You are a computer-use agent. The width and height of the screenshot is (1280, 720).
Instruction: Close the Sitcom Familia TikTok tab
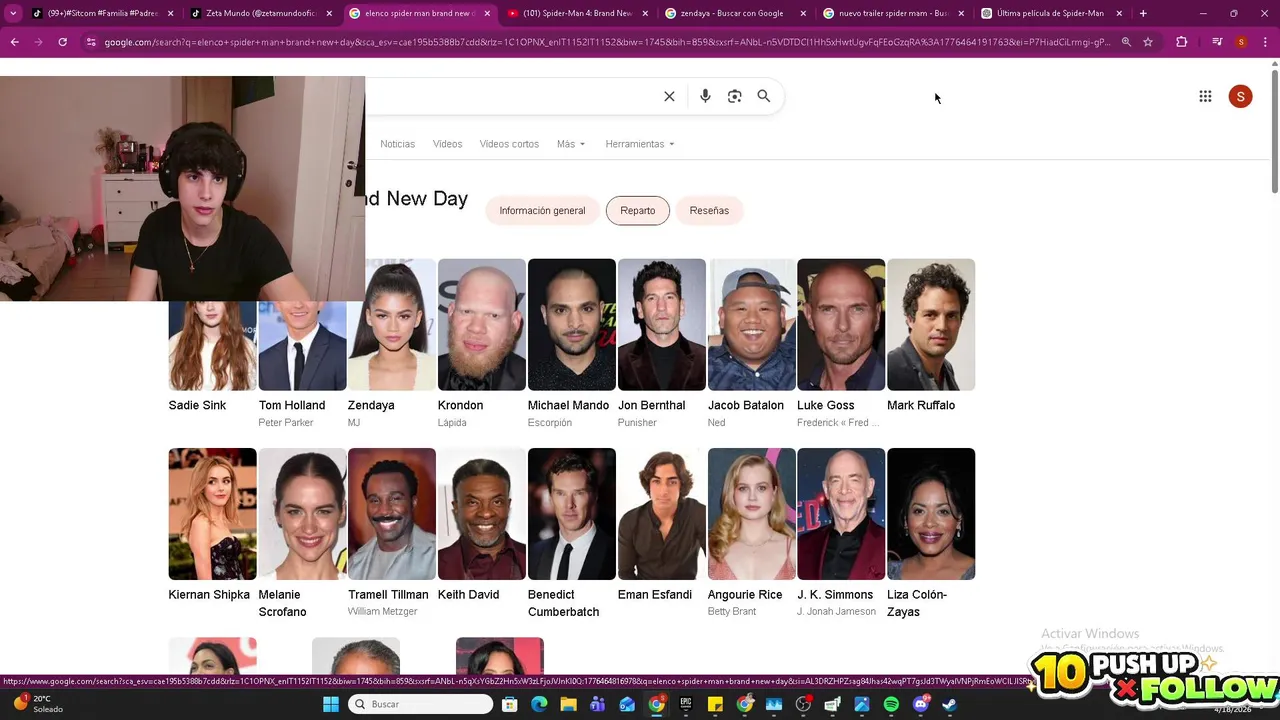click(171, 13)
